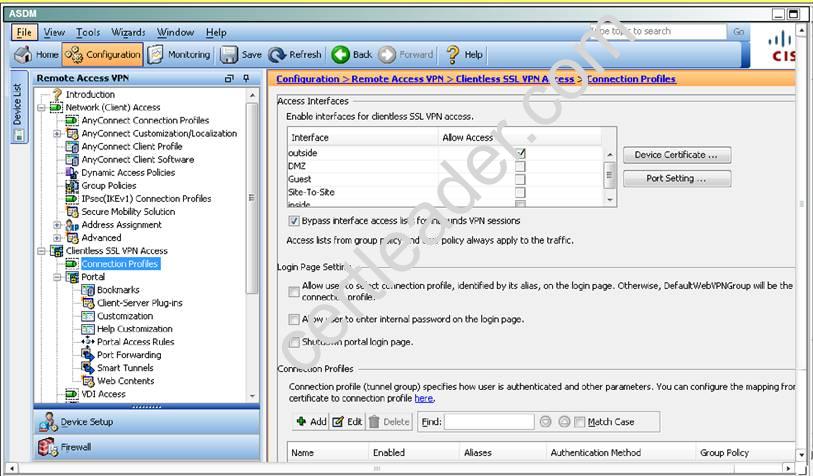The image size is (813, 476).
Task: Open the Wizards menu
Action: click(x=128, y=33)
